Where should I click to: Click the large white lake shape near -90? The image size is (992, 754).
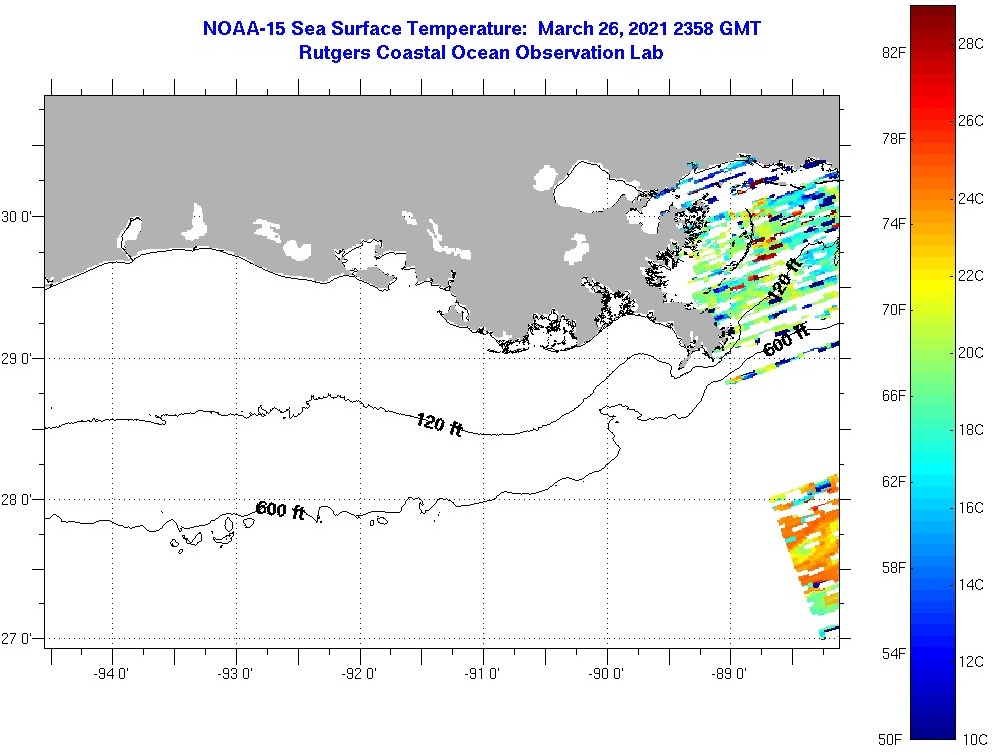pos(595,186)
